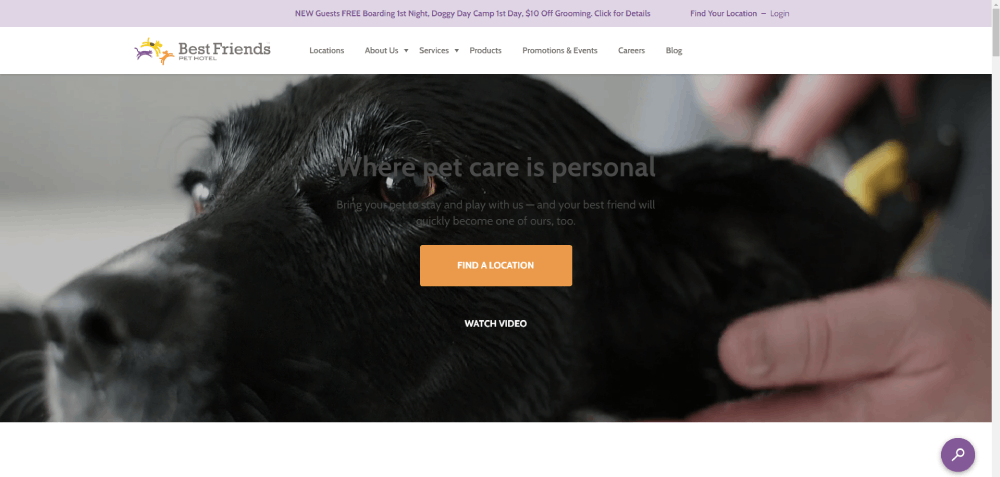Open the Products page
This screenshot has height=477, width=1000.
[x=485, y=50]
